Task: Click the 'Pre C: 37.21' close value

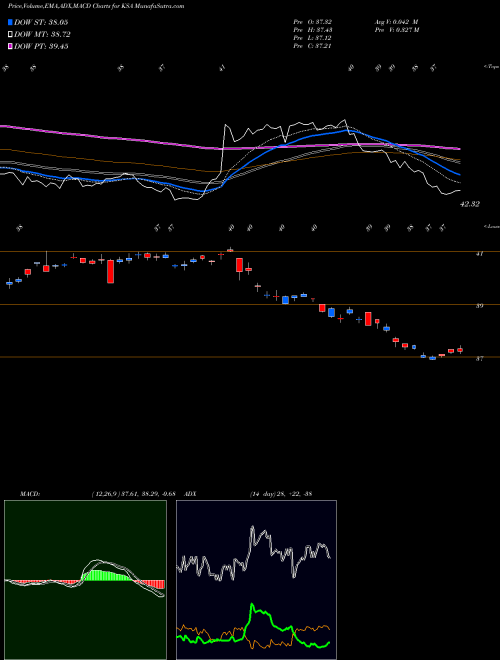Action: pos(313,46)
